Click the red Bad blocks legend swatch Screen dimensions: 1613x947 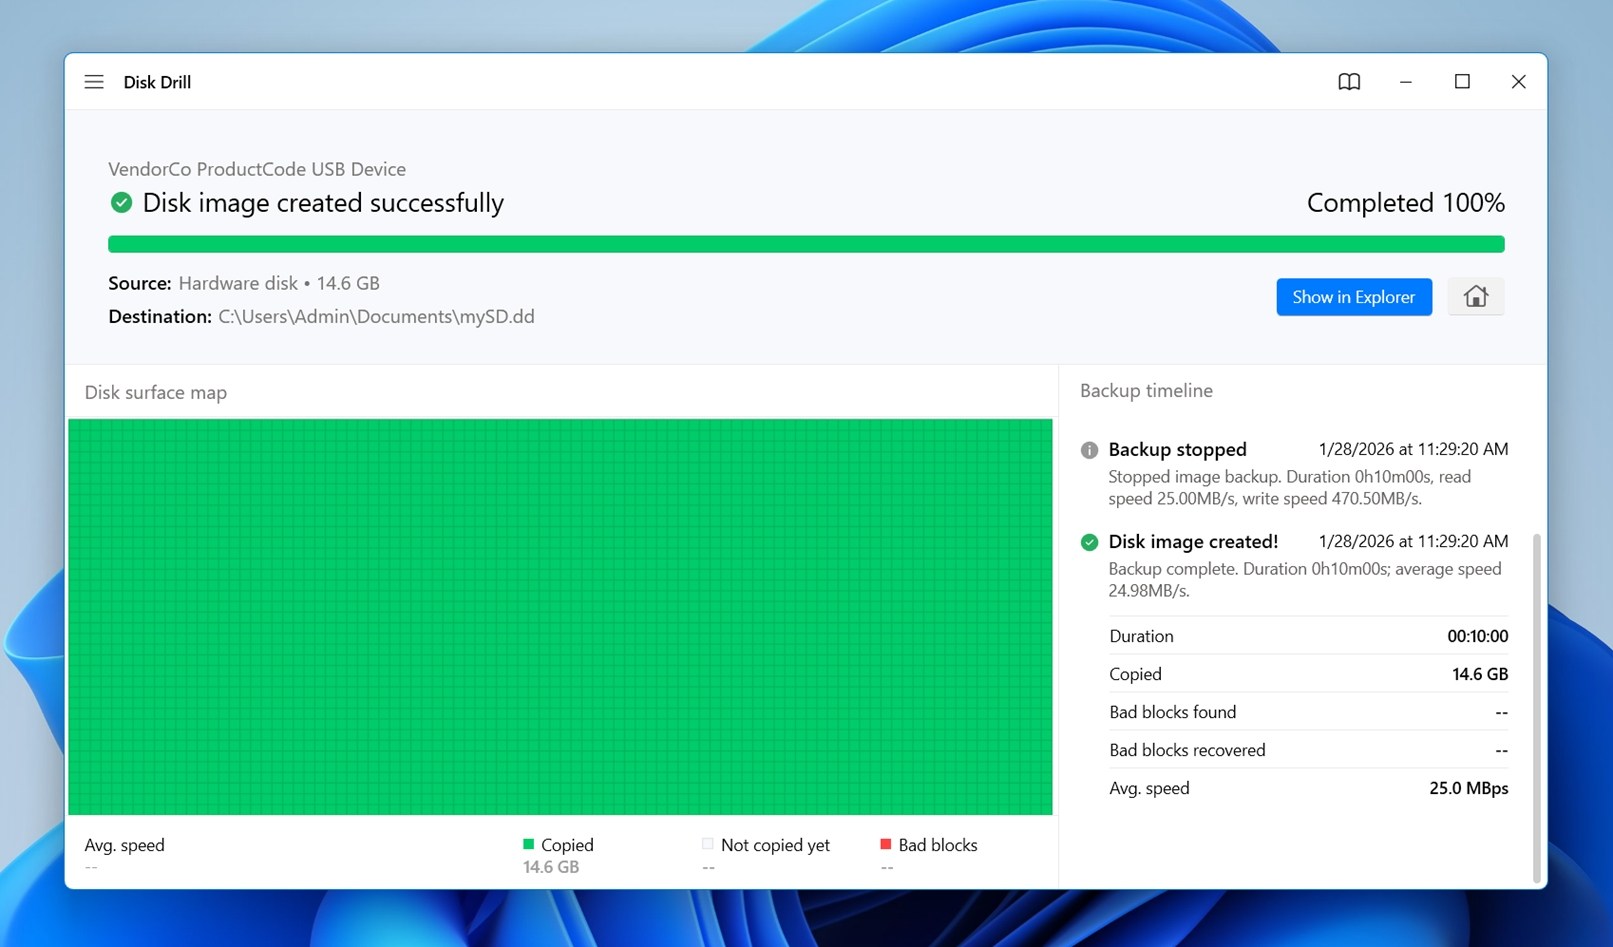(885, 844)
